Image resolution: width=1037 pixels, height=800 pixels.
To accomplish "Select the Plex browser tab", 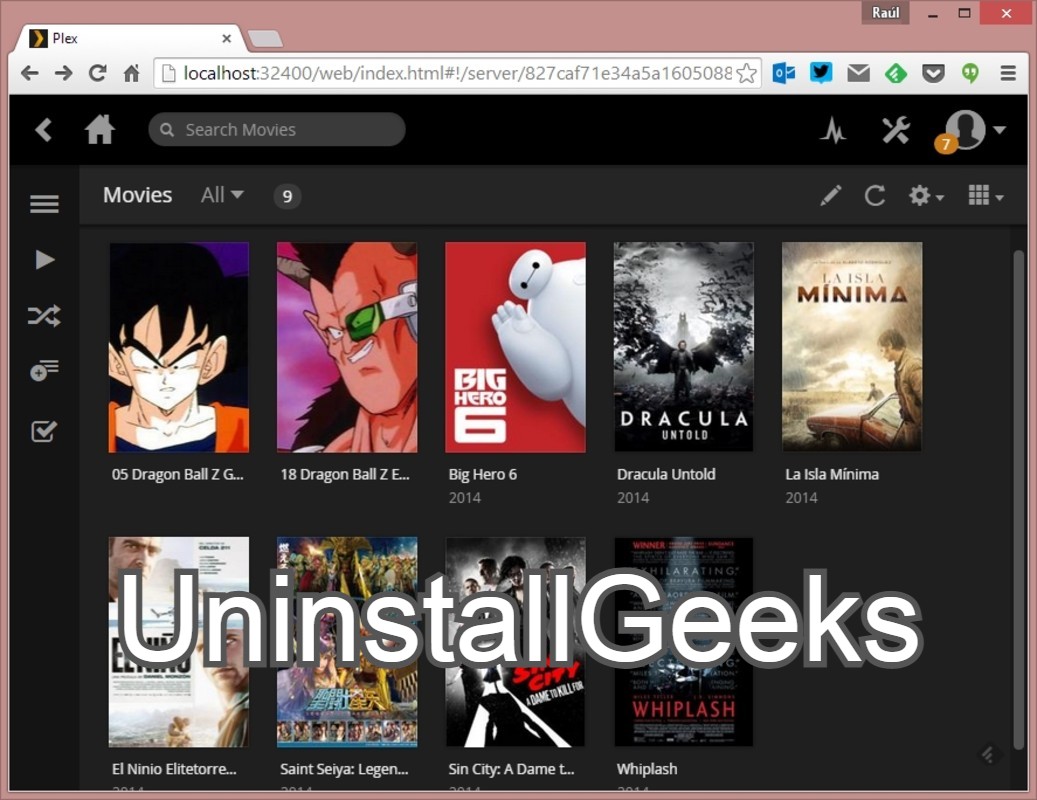I will point(129,38).
